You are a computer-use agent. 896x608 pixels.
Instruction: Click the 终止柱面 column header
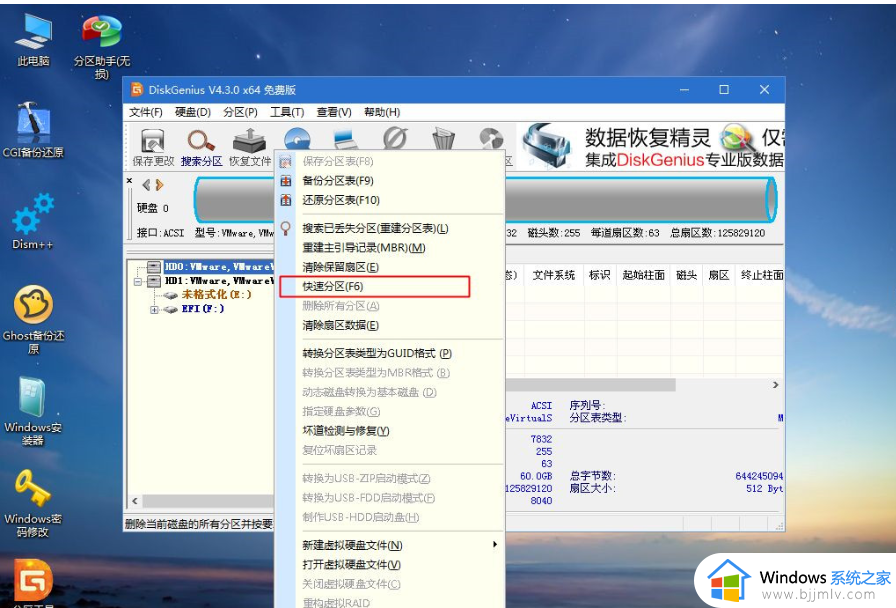coord(761,275)
